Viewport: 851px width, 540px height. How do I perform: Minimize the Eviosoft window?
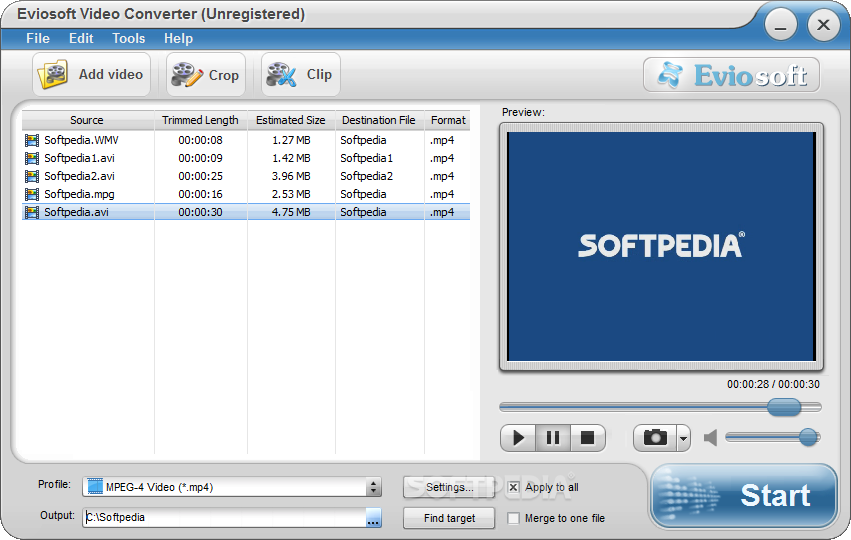click(781, 26)
